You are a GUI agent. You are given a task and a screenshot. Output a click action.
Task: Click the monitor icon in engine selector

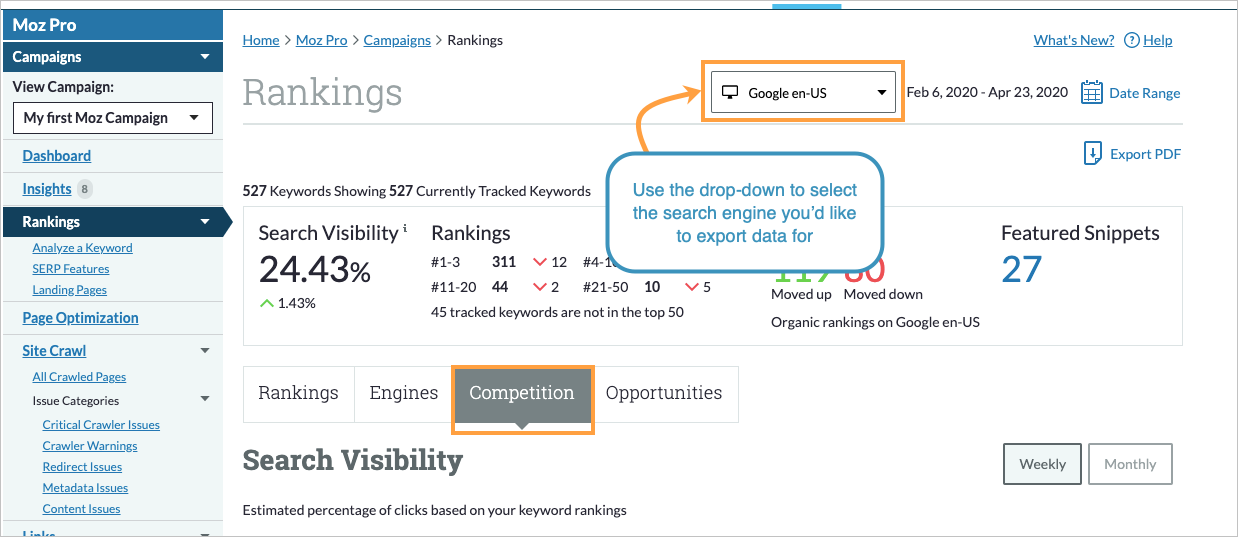[x=730, y=93]
